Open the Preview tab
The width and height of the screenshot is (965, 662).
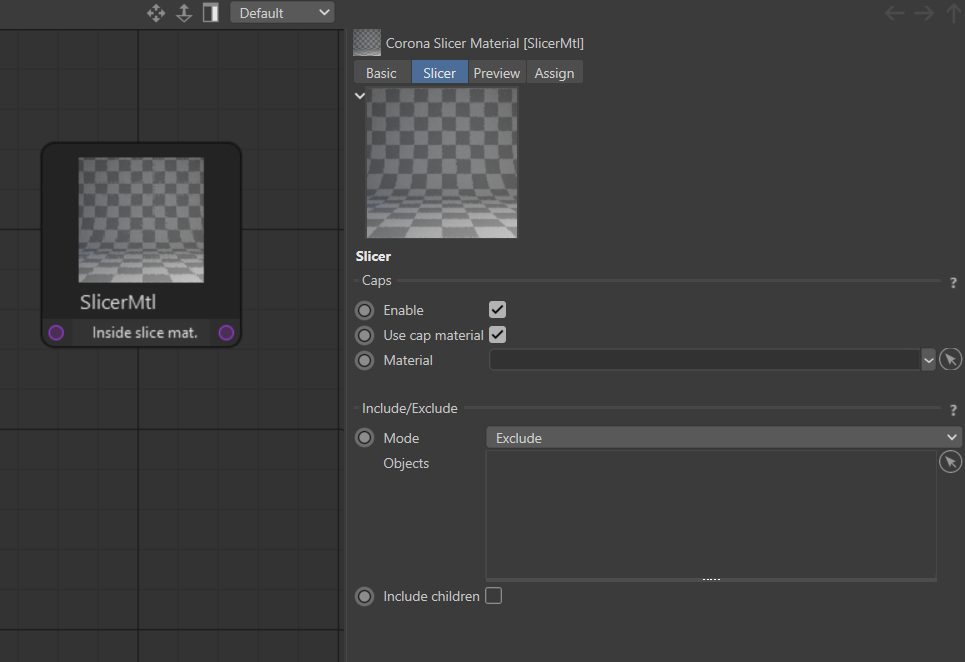pyautogui.click(x=497, y=73)
